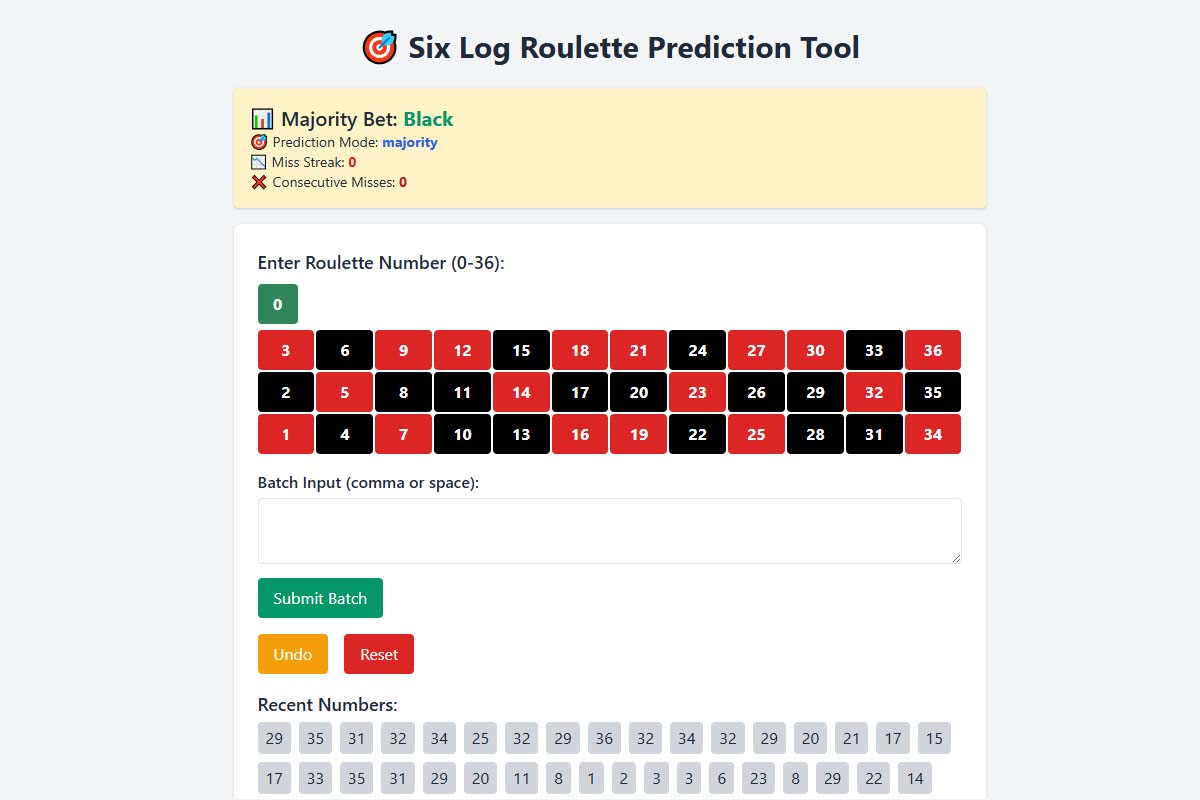Click the black number 24 button
This screenshot has height=800, width=1200.
697,350
